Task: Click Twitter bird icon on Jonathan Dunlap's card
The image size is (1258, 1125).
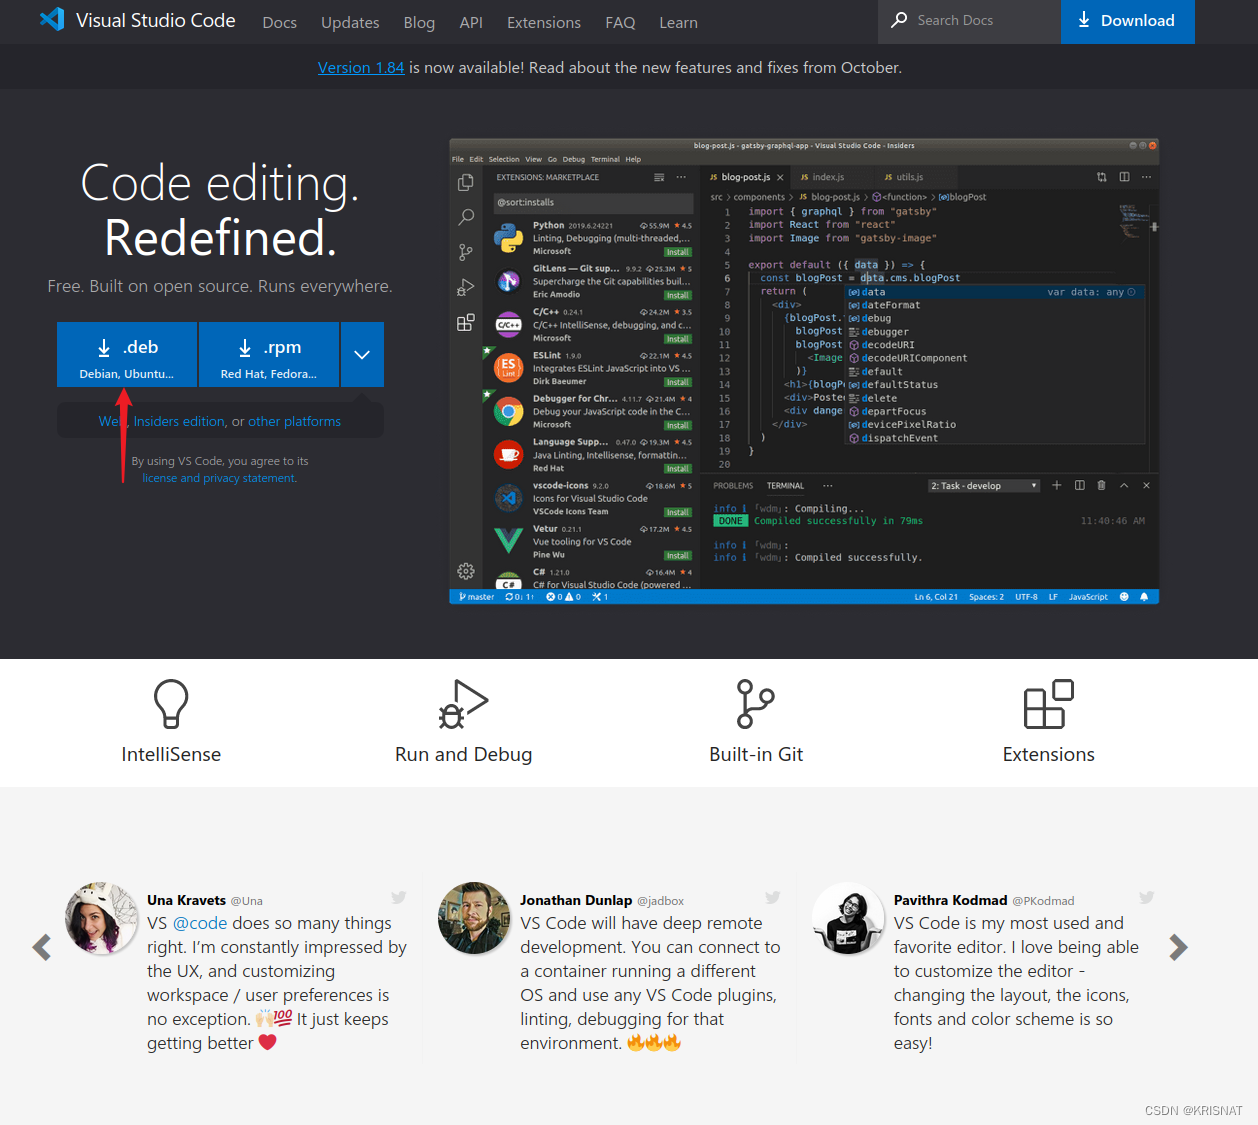Action: point(772,897)
